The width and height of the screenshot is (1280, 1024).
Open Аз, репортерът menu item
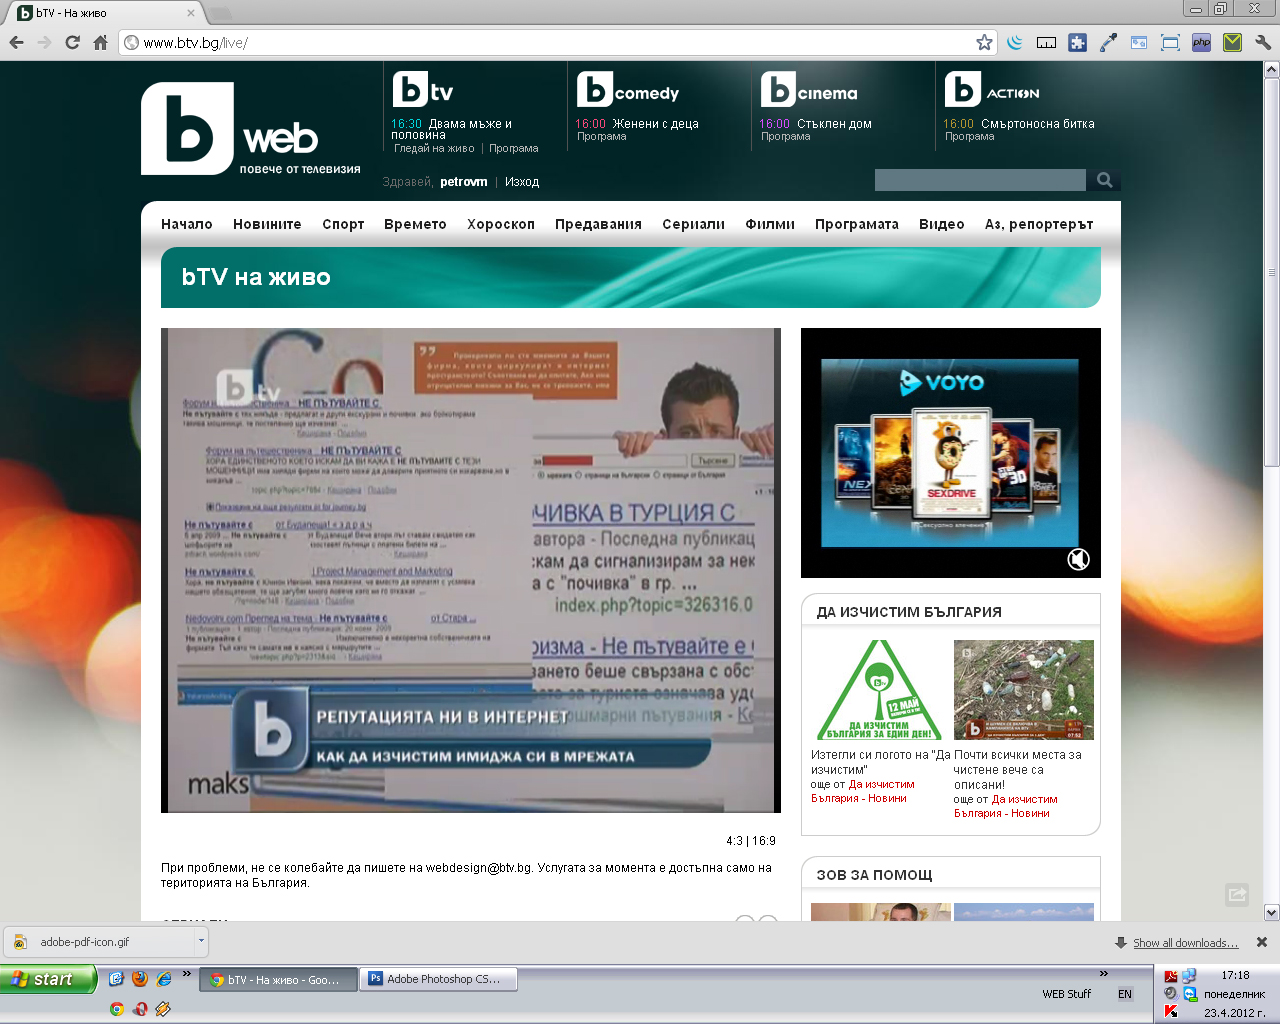(x=1039, y=224)
